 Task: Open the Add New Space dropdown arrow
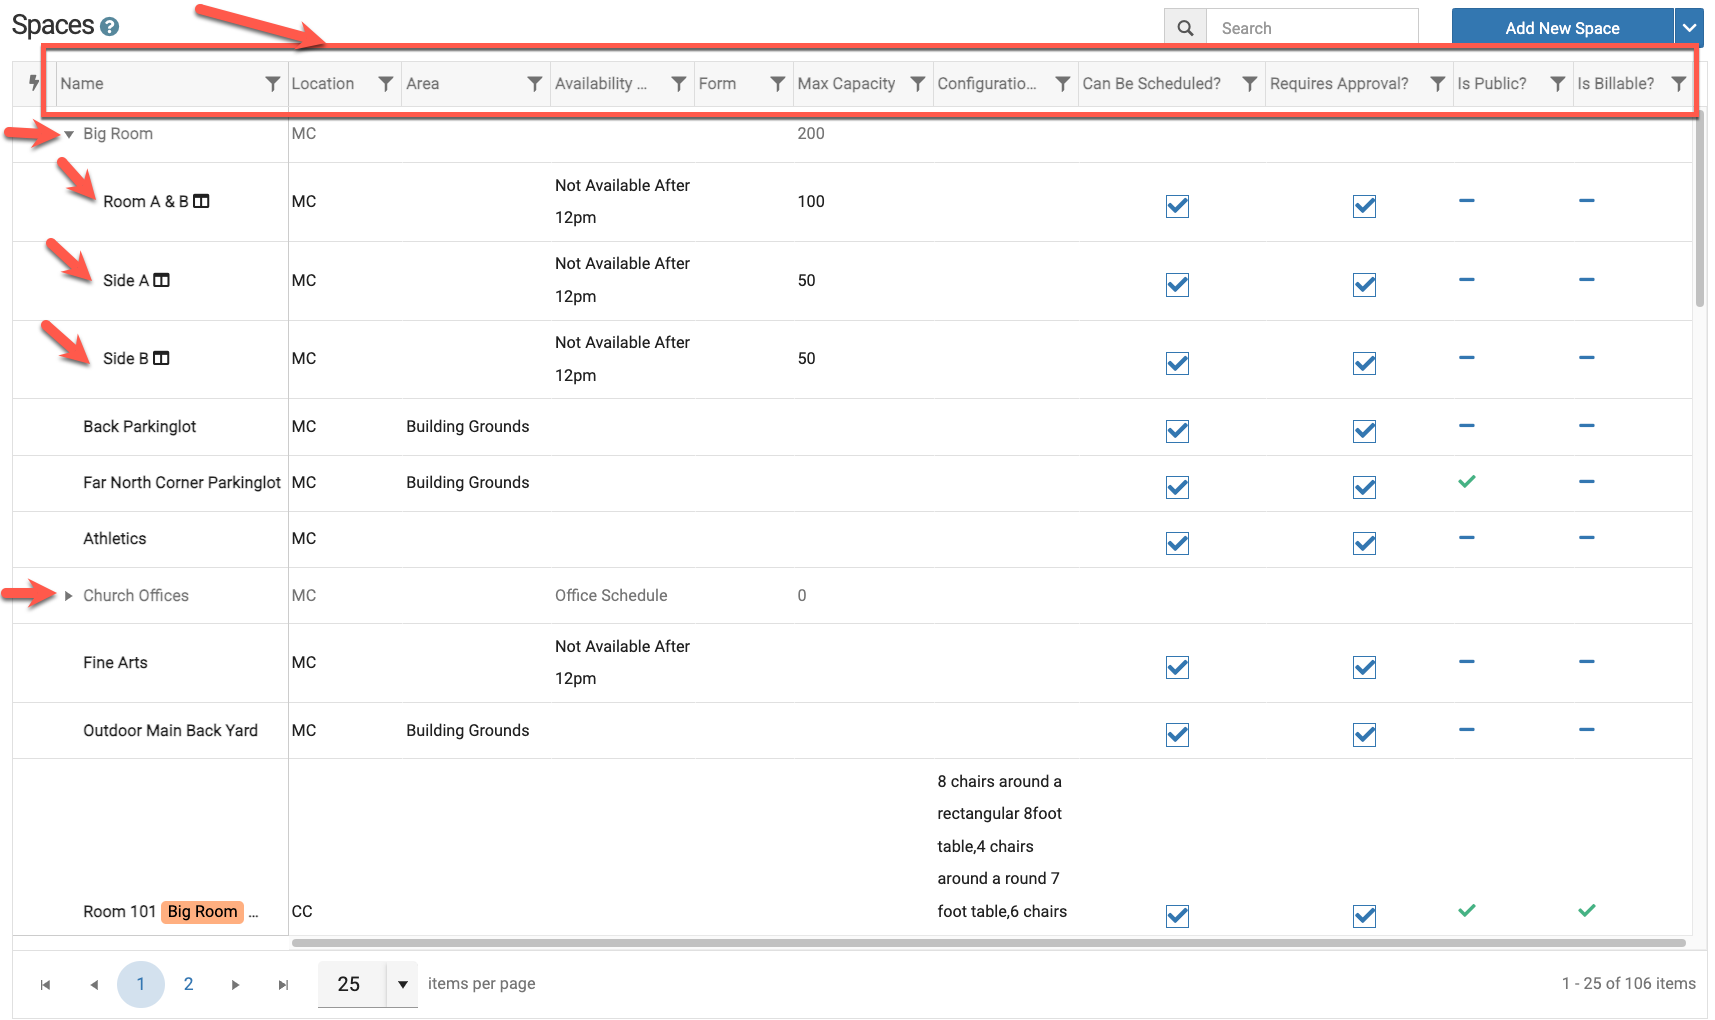1689,28
